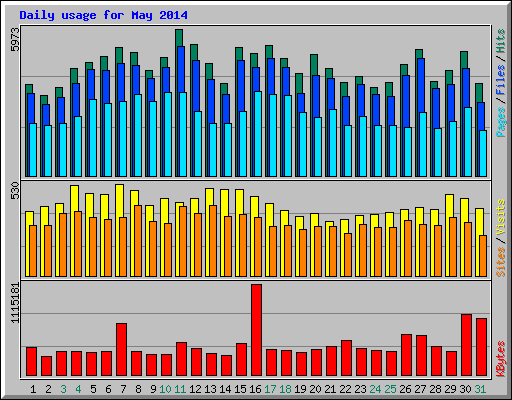This screenshot has height=400, width=512.
Task: Click day label 23 on the x-axis
Action: pos(360,389)
